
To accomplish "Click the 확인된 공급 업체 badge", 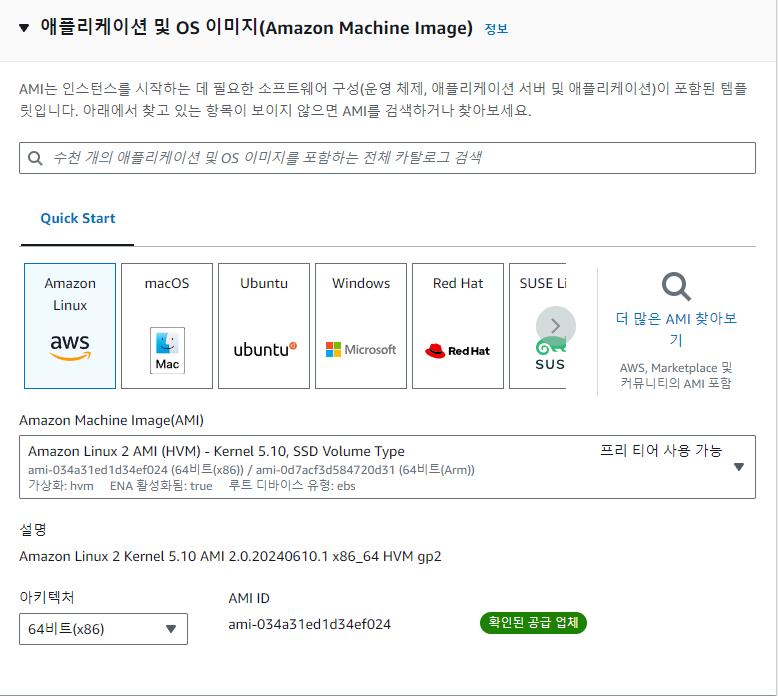I will tap(533, 623).
